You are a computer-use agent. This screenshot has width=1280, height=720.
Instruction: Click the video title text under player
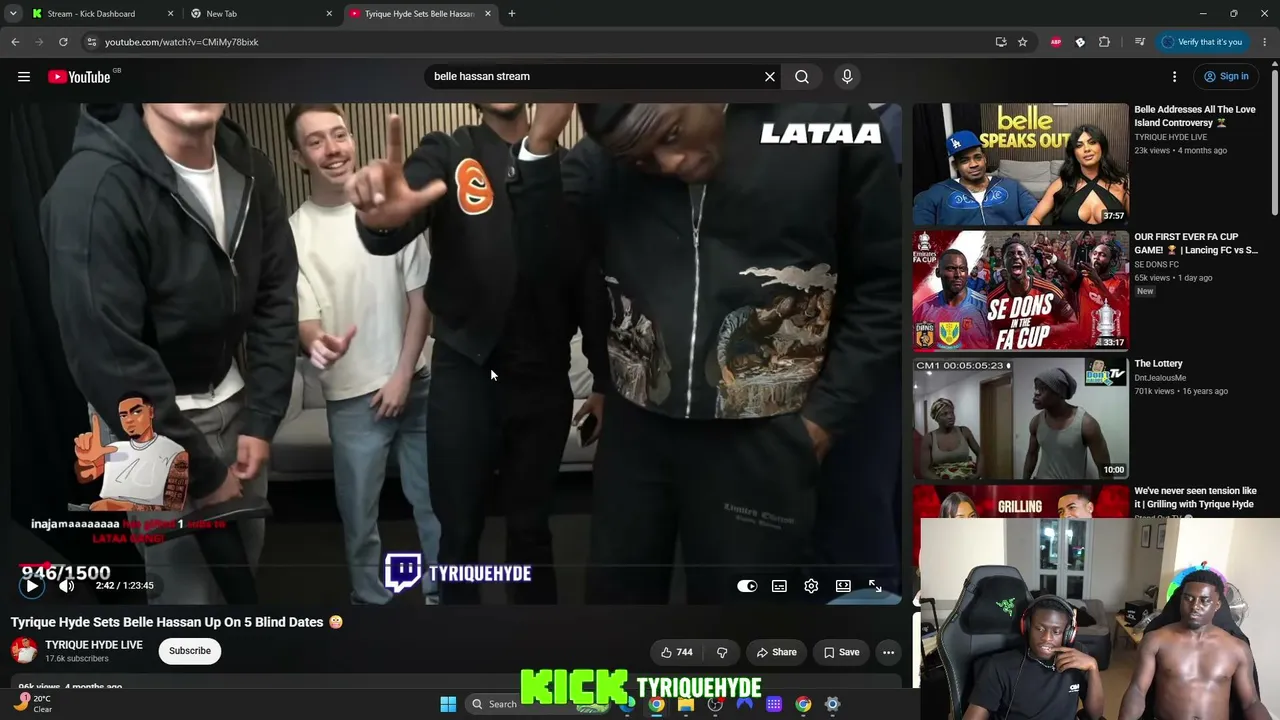point(177,622)
